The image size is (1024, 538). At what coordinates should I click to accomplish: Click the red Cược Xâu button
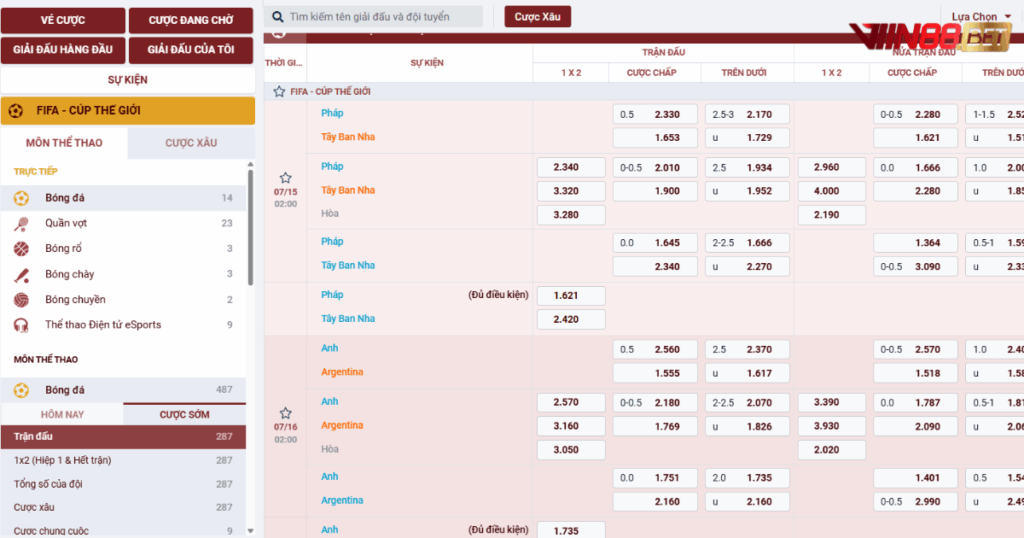click(x=537, y=17)
